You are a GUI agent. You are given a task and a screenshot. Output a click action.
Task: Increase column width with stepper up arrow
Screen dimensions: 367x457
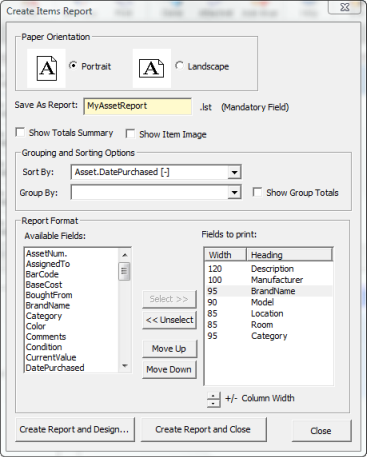tap(213, 396)
